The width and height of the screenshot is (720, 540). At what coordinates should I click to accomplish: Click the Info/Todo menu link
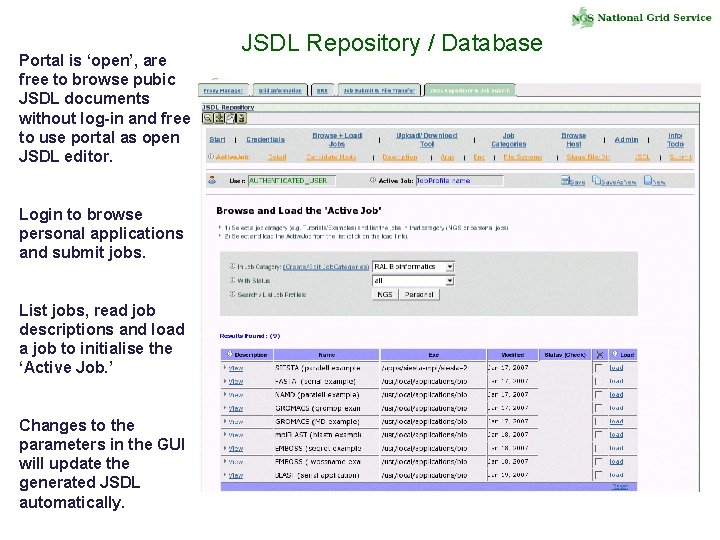tap(675, 140)
